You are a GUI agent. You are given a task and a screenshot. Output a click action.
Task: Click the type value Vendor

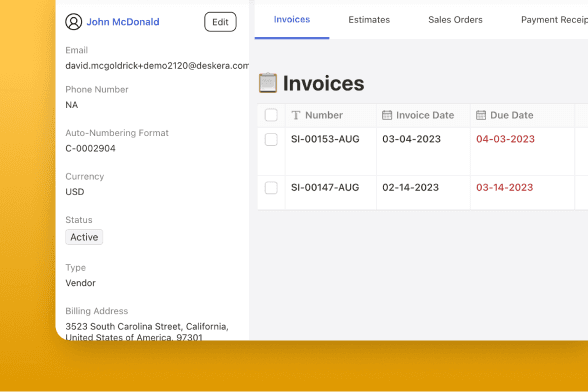(x=81, y=283)
